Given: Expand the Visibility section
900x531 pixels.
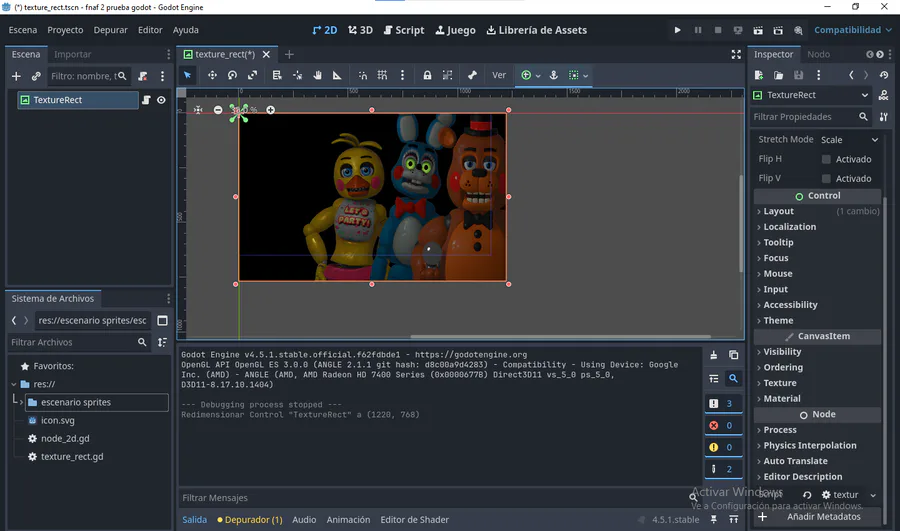Looking at the screenshot, I should click(x=817, y=352).
